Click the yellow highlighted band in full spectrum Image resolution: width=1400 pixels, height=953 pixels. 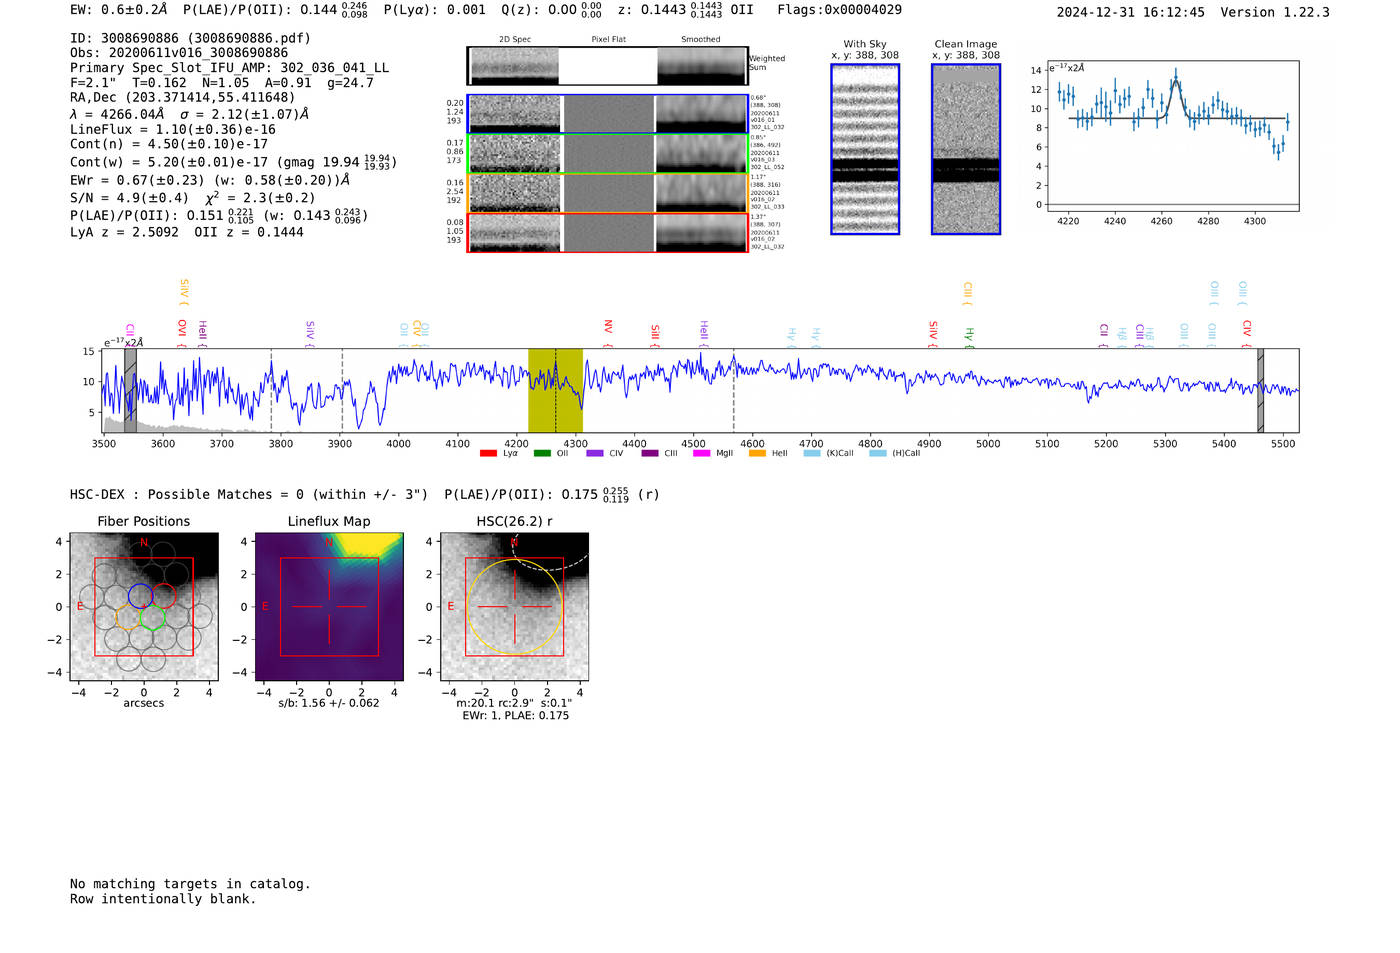click(555, 390)
